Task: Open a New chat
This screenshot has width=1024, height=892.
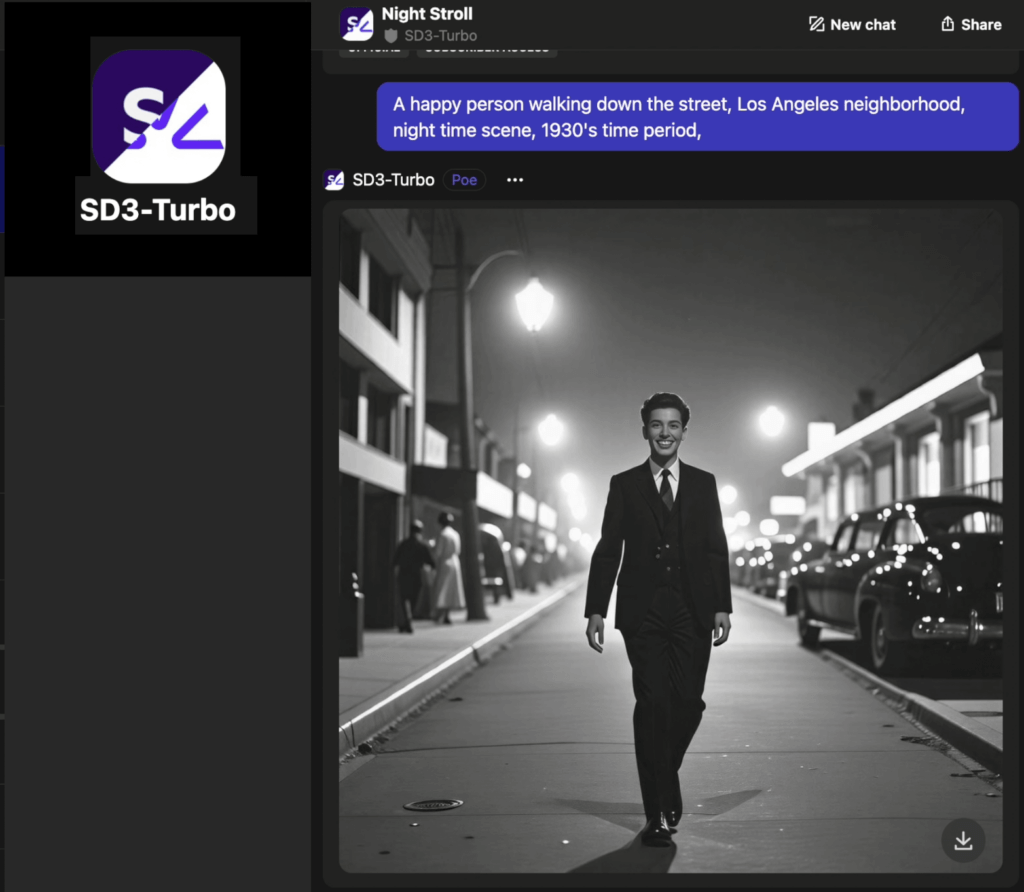Action: [851, 24]
